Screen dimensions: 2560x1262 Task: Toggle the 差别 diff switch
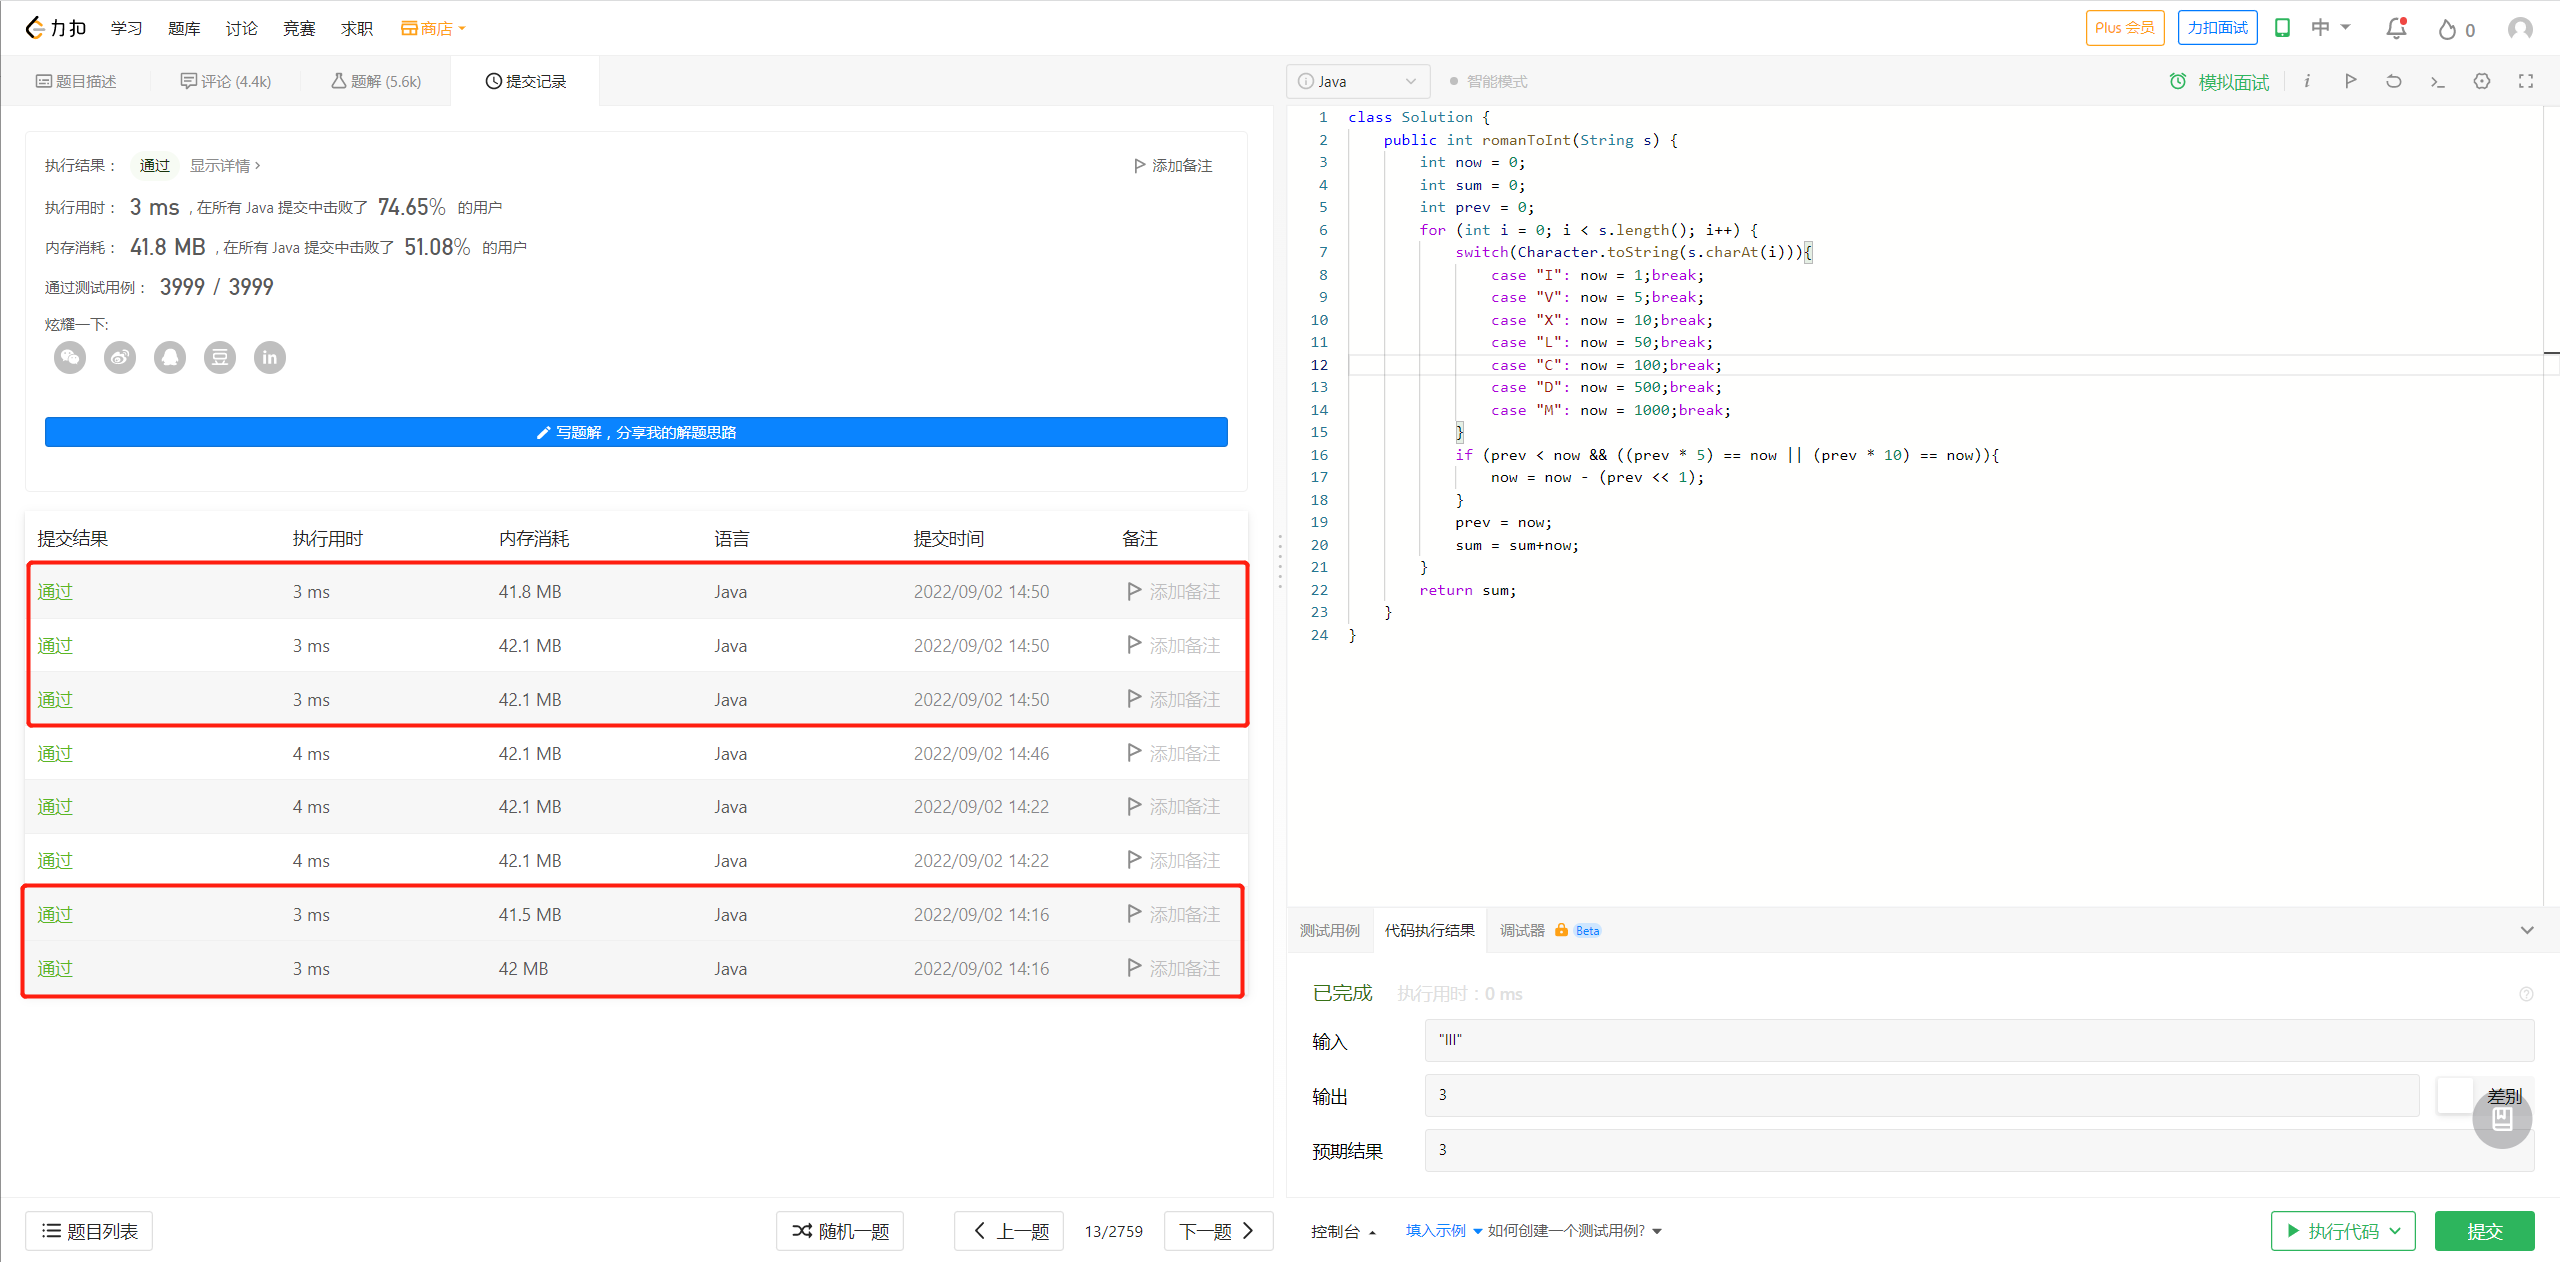[x=2458, y=1095]
